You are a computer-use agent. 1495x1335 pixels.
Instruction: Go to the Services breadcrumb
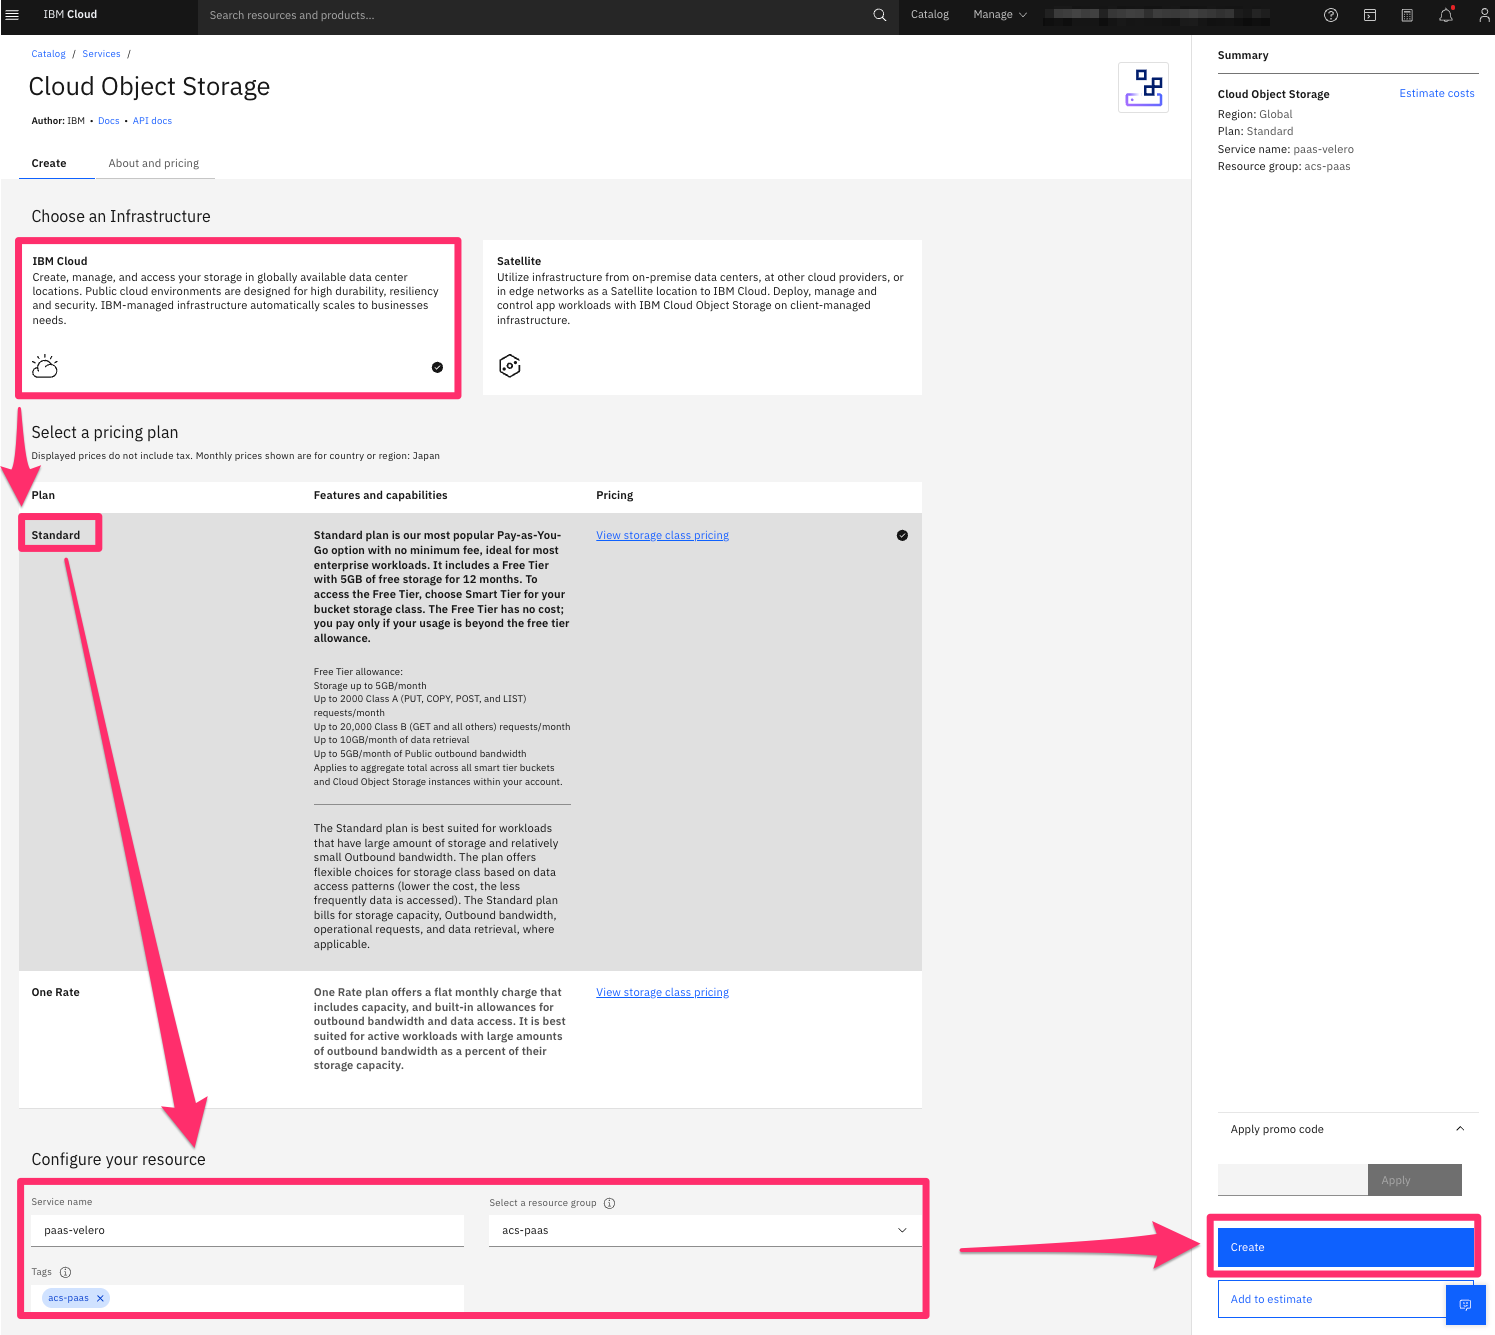pos(101,54)
